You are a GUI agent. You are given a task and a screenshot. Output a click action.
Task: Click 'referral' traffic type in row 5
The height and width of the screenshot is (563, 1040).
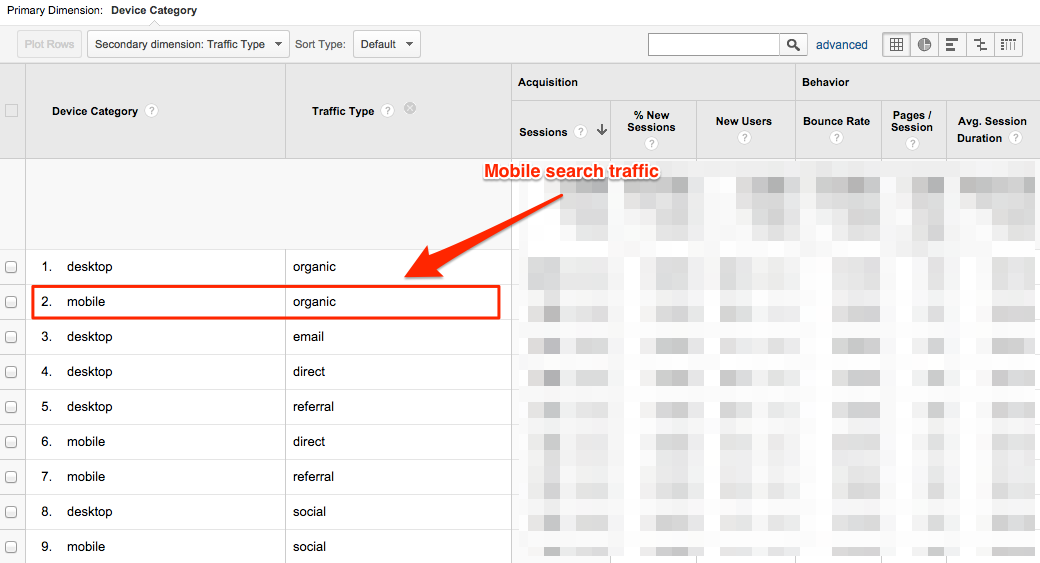(x=313, y=407)
